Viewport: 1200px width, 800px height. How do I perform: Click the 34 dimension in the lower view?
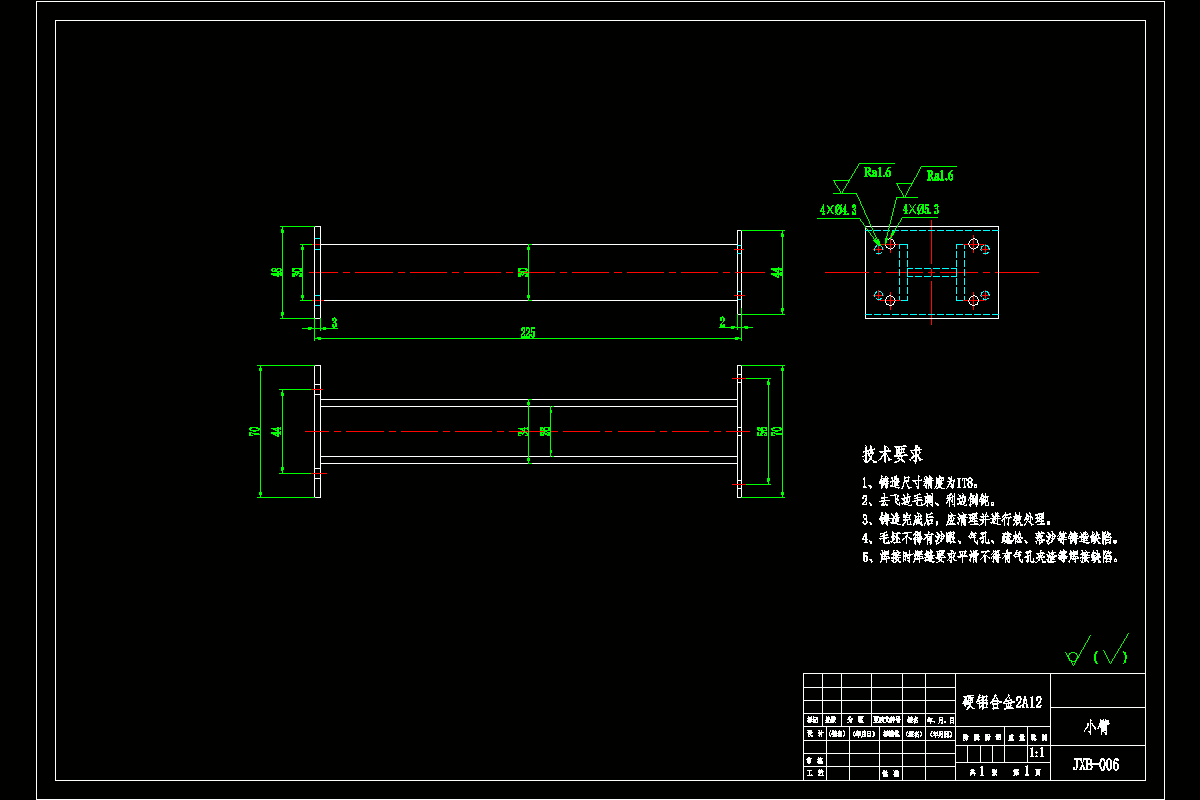coord(523,431)
